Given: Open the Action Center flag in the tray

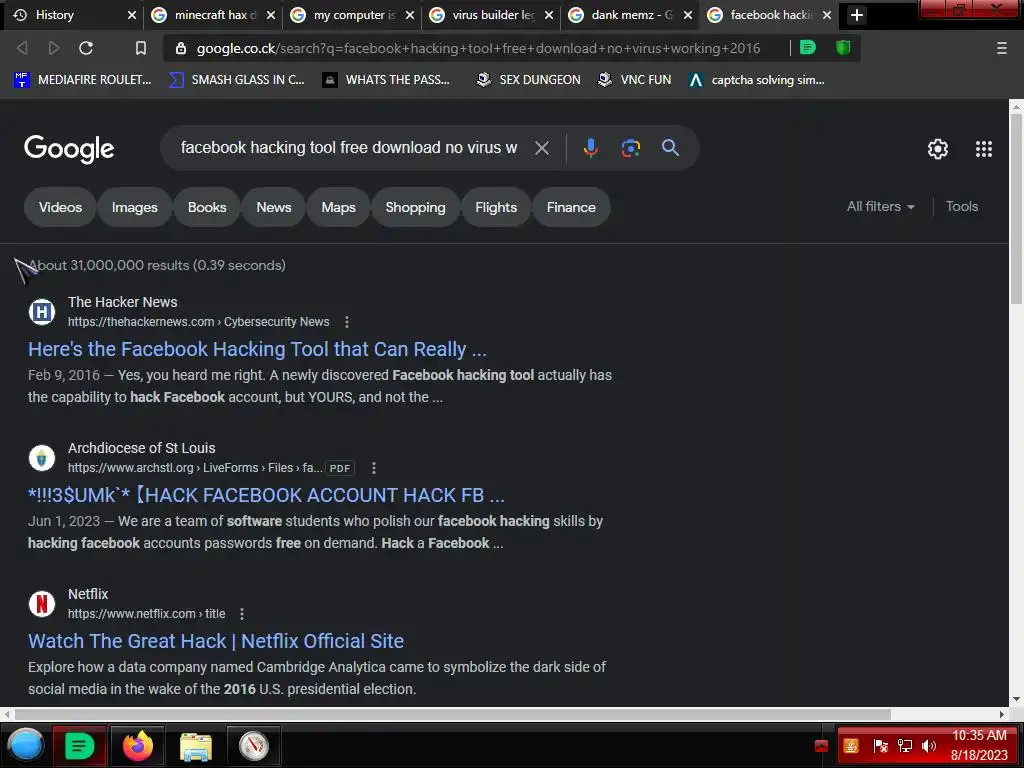Looking at the screenshot, I should point(880,746).
